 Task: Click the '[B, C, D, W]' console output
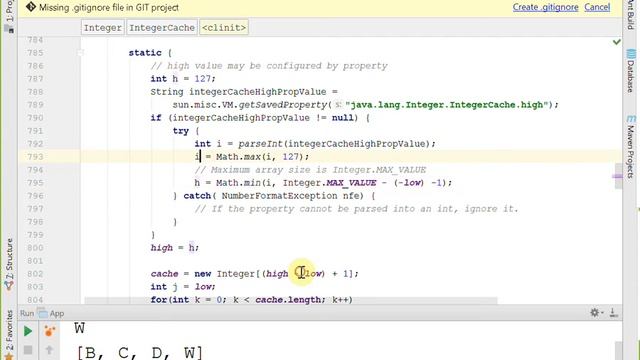tap(140, 352)
